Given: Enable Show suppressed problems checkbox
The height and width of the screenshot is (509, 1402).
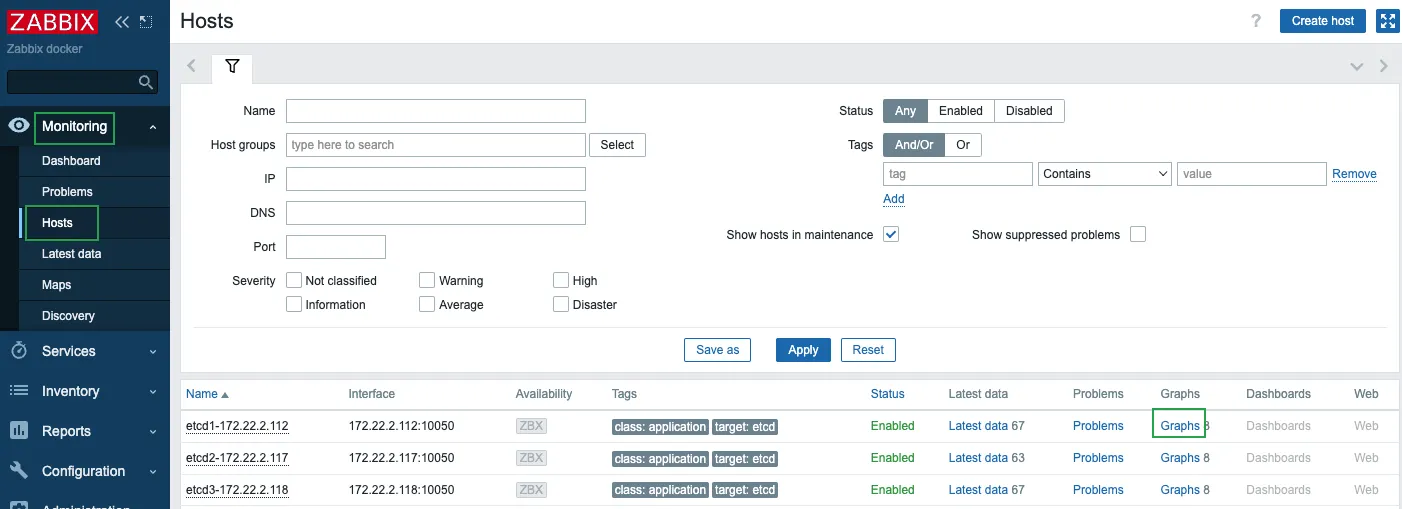Looking at the screenshot, I should [x=1138, y=234].
